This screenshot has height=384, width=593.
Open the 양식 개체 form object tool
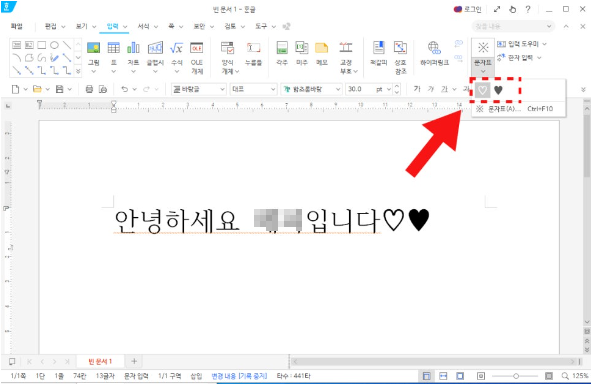tap(227, 48)
